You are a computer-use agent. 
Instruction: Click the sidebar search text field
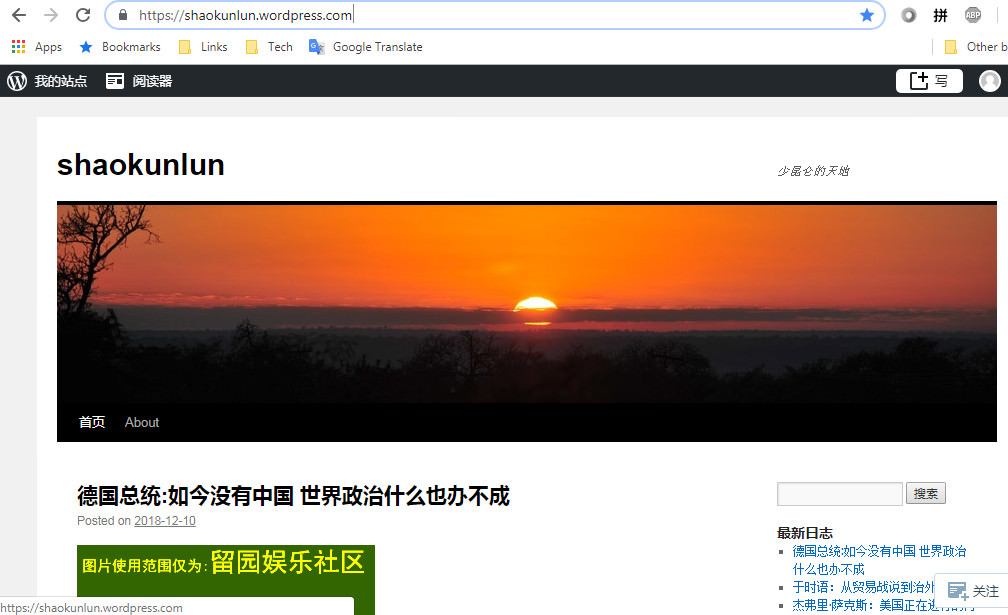[839, 494]
